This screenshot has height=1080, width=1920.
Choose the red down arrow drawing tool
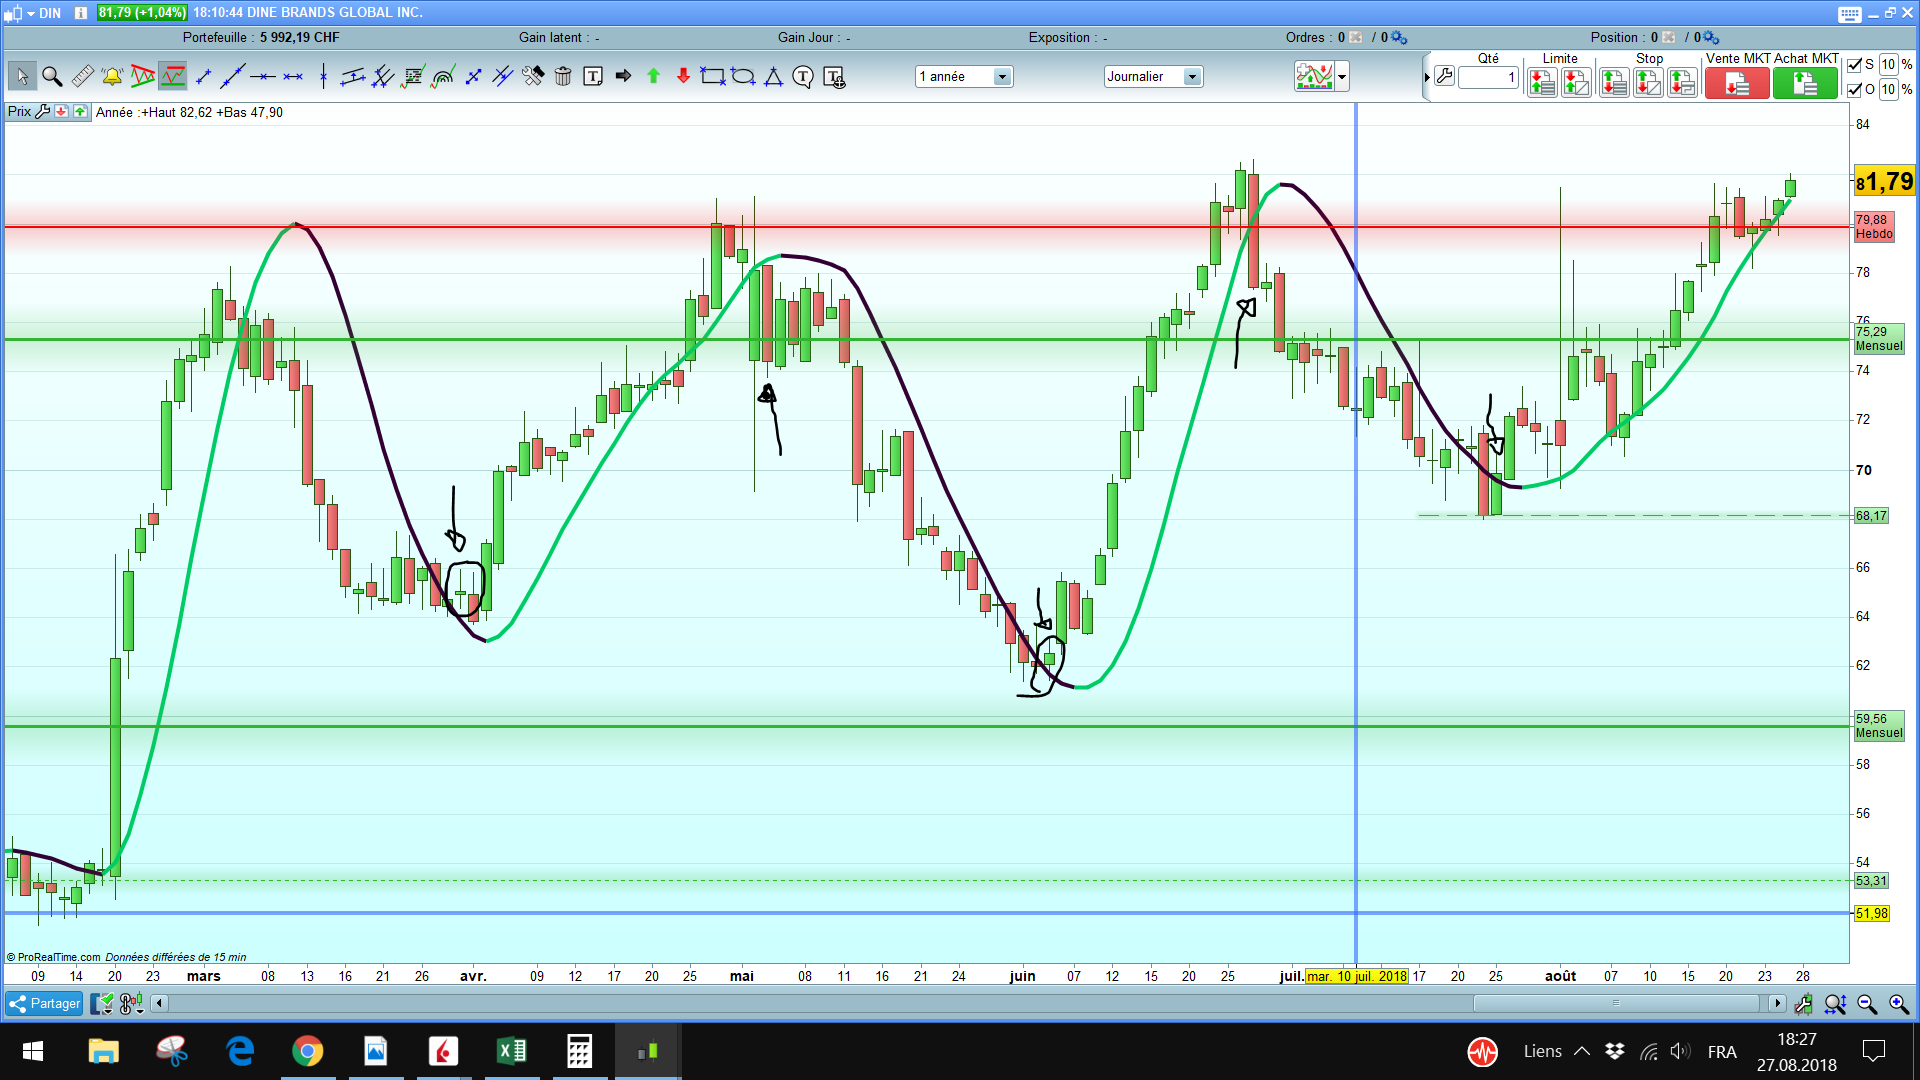683,76
